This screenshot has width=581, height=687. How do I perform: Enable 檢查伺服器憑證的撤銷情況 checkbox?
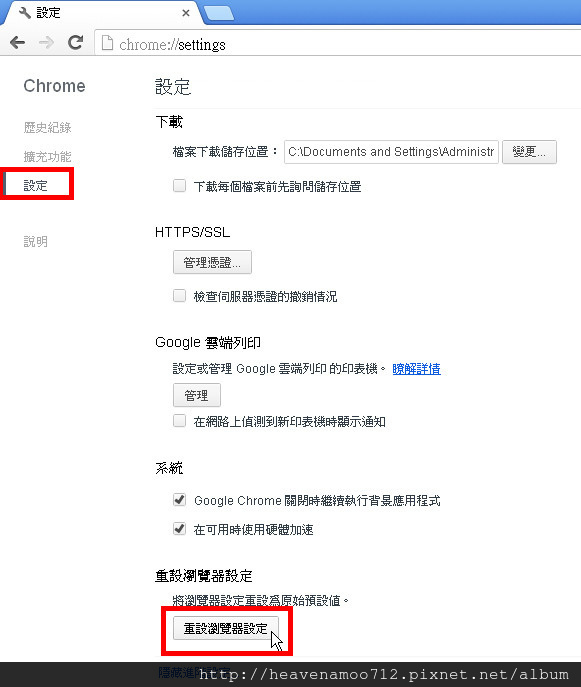click(179, 296)
